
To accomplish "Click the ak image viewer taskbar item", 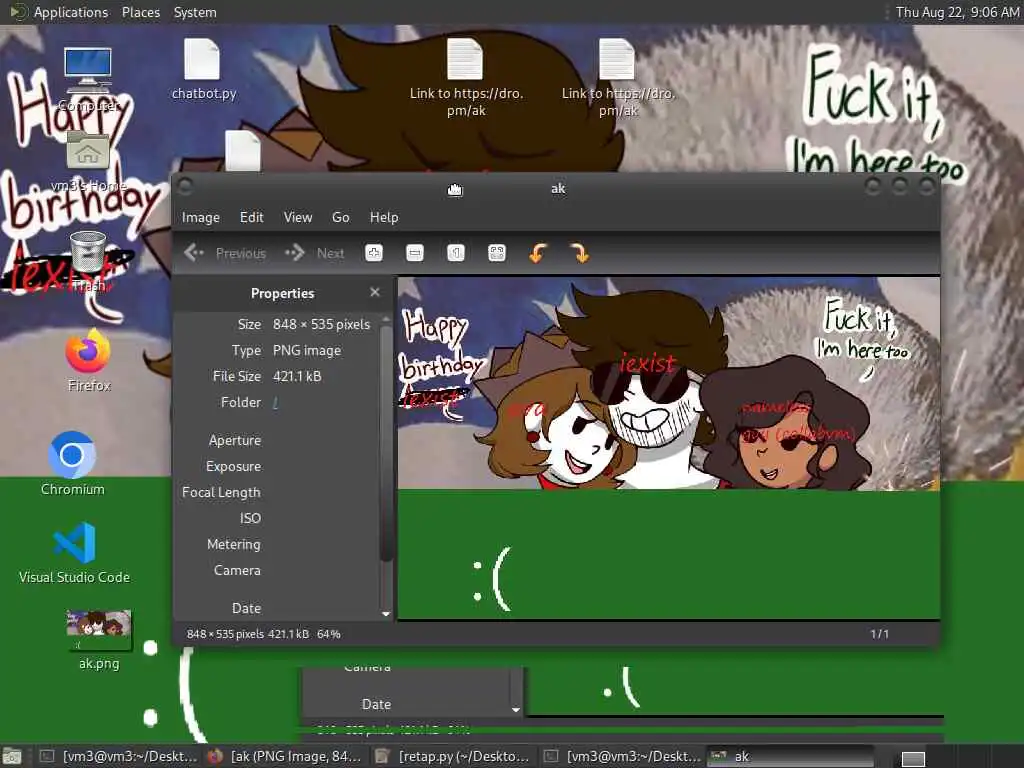I will point(790,756).
